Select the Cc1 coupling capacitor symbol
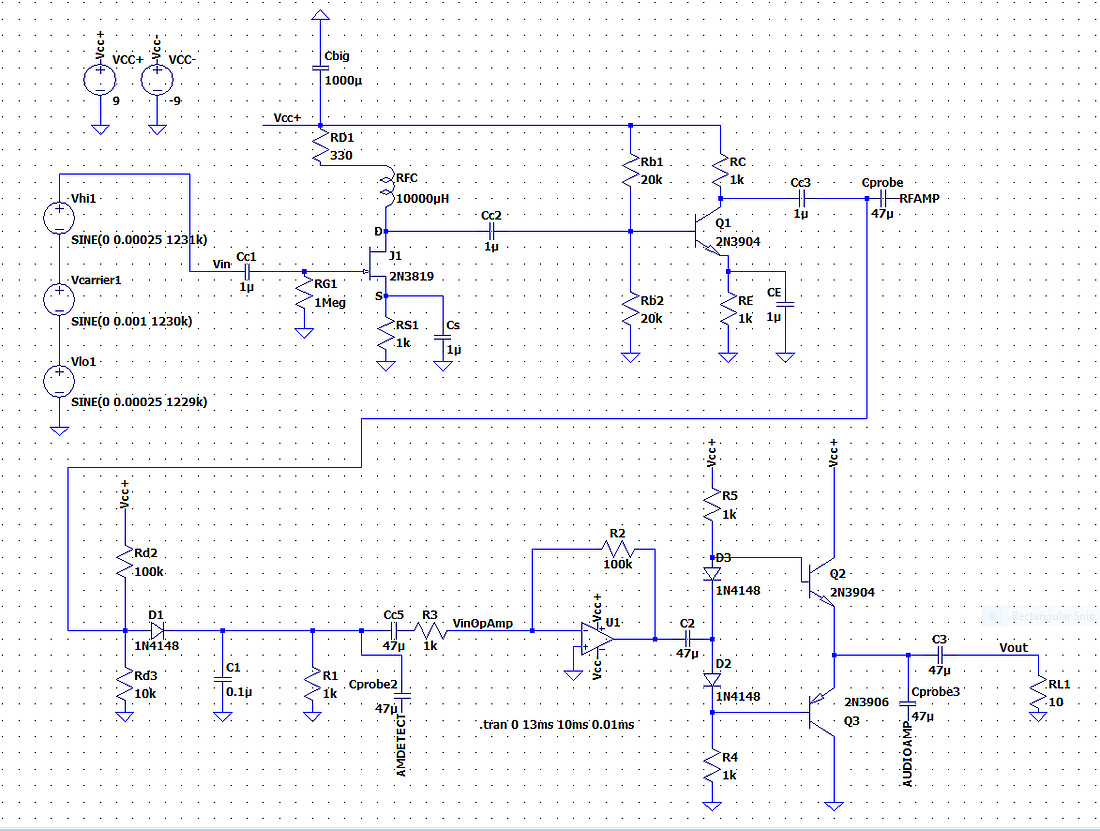1100x831 pixels. (x=247, y=271)
